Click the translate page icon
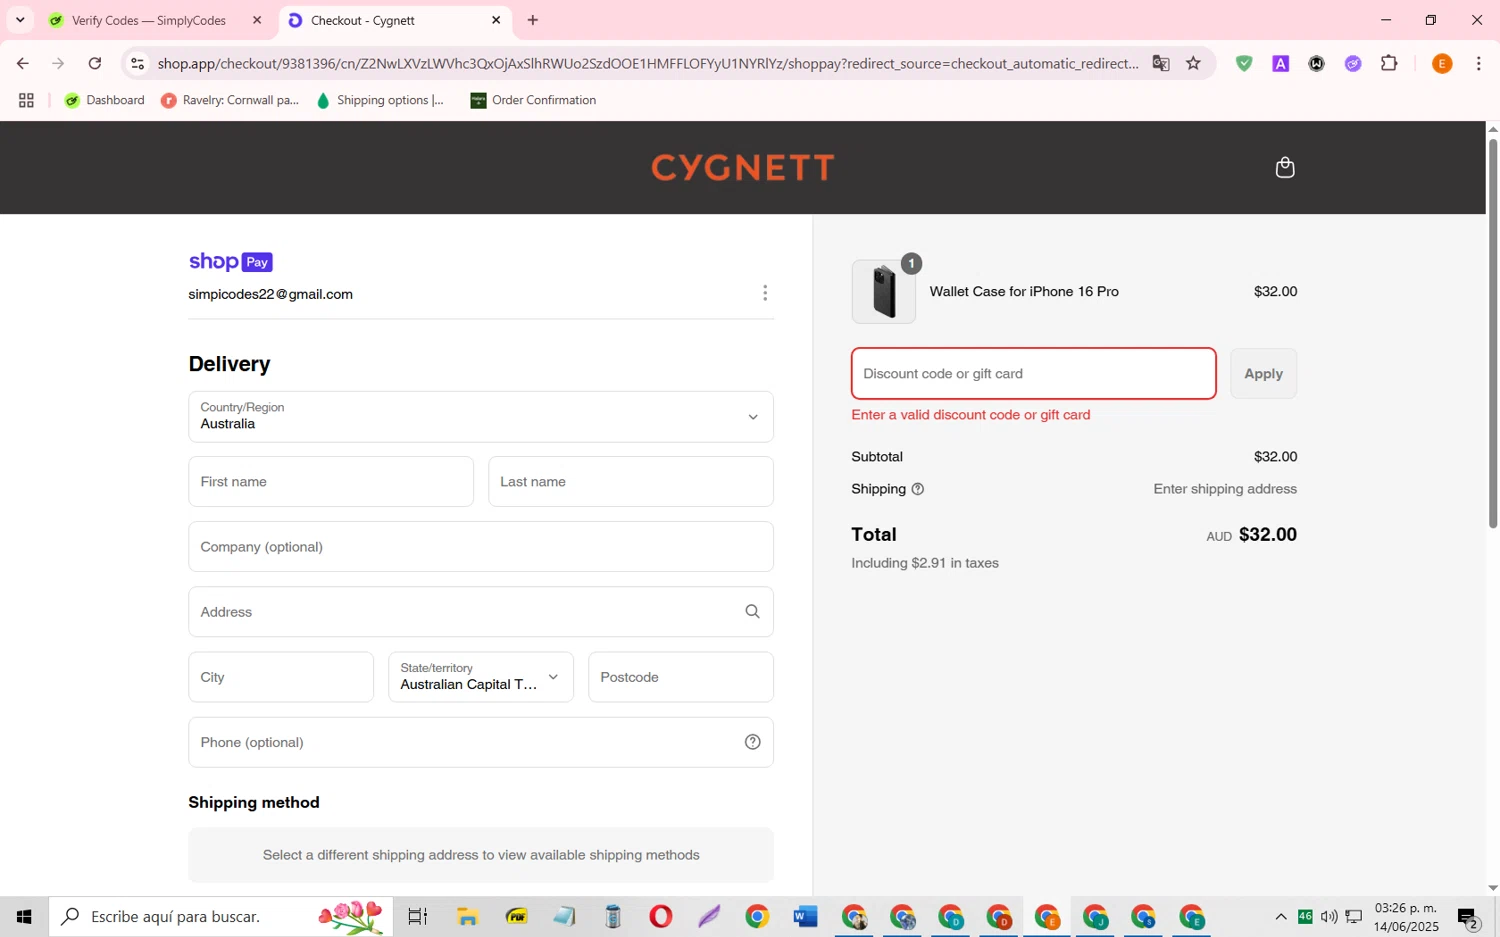The width and height of the screenshot is (1500, 937). tap(1161, 63)
